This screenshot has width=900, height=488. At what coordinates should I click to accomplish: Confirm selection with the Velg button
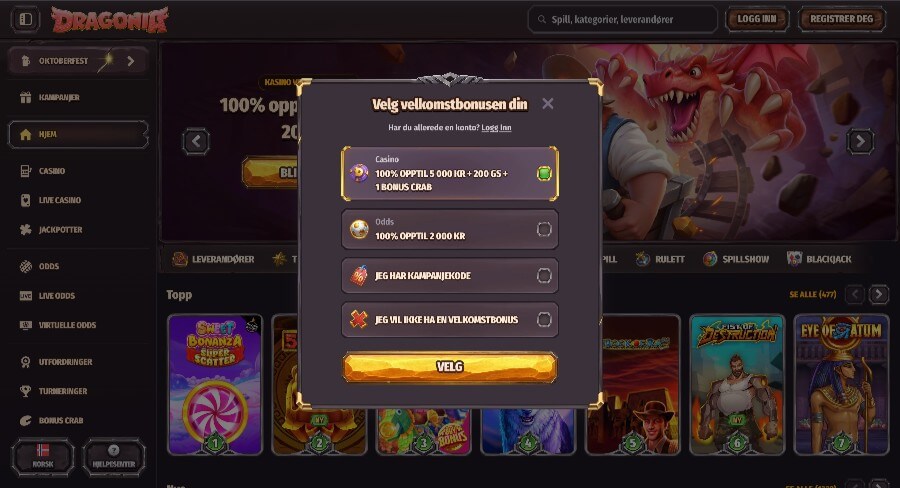point(449,367)
